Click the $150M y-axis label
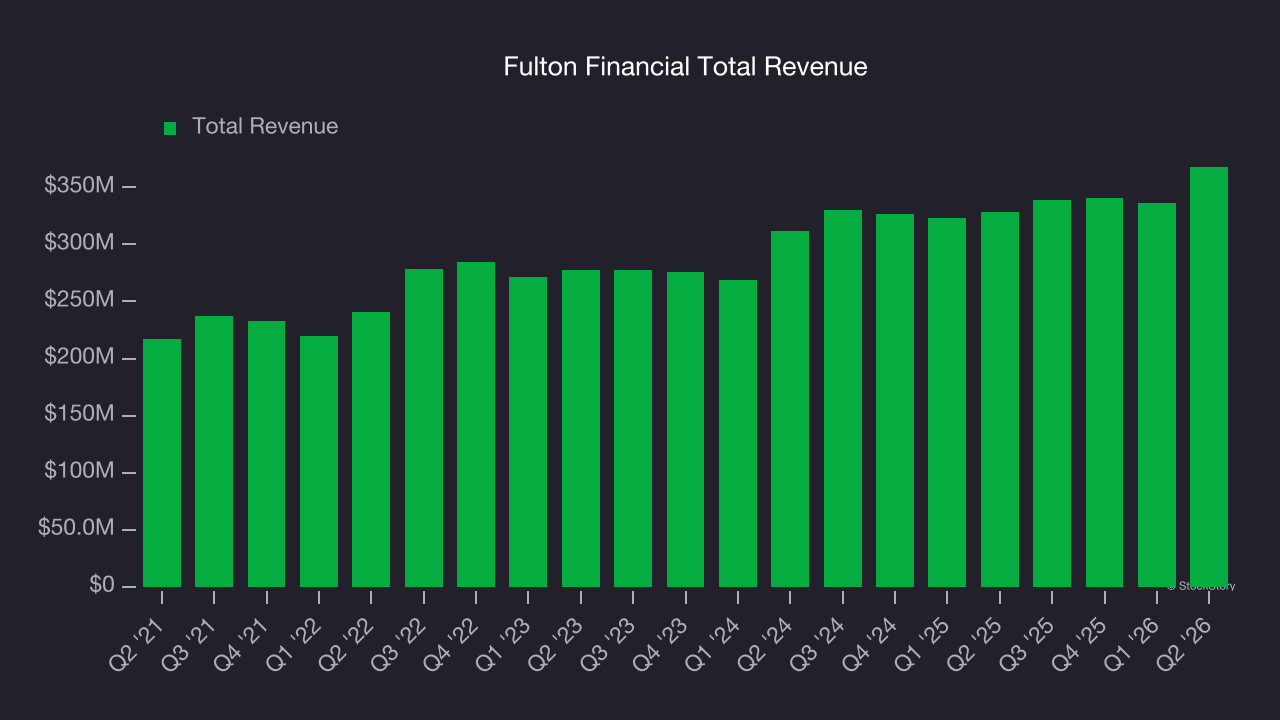Image resolution: width=1280 pixels, height=720 pixels. 79,414
